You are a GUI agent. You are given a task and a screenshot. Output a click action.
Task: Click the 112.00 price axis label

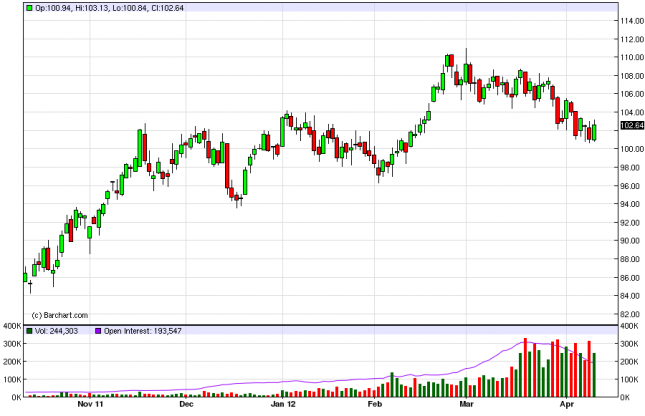click(x=632, y=39)
